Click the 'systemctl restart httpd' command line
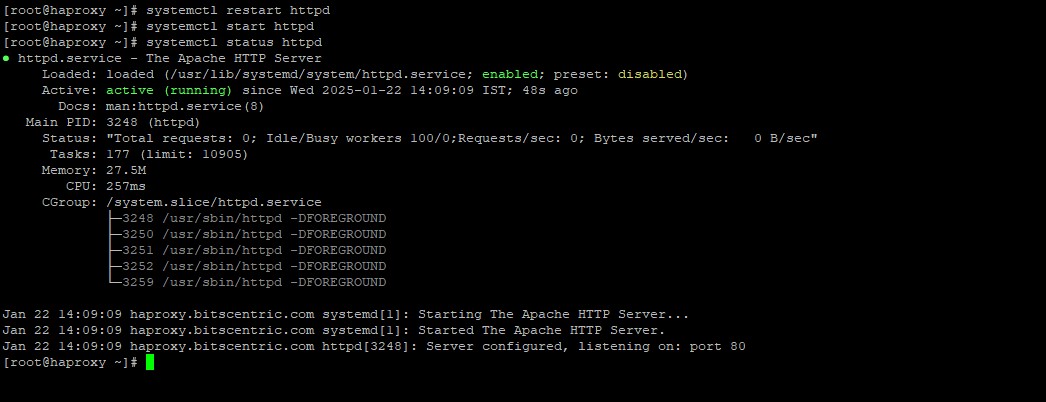Viewport: 1046px width, 402px height. 166,11
